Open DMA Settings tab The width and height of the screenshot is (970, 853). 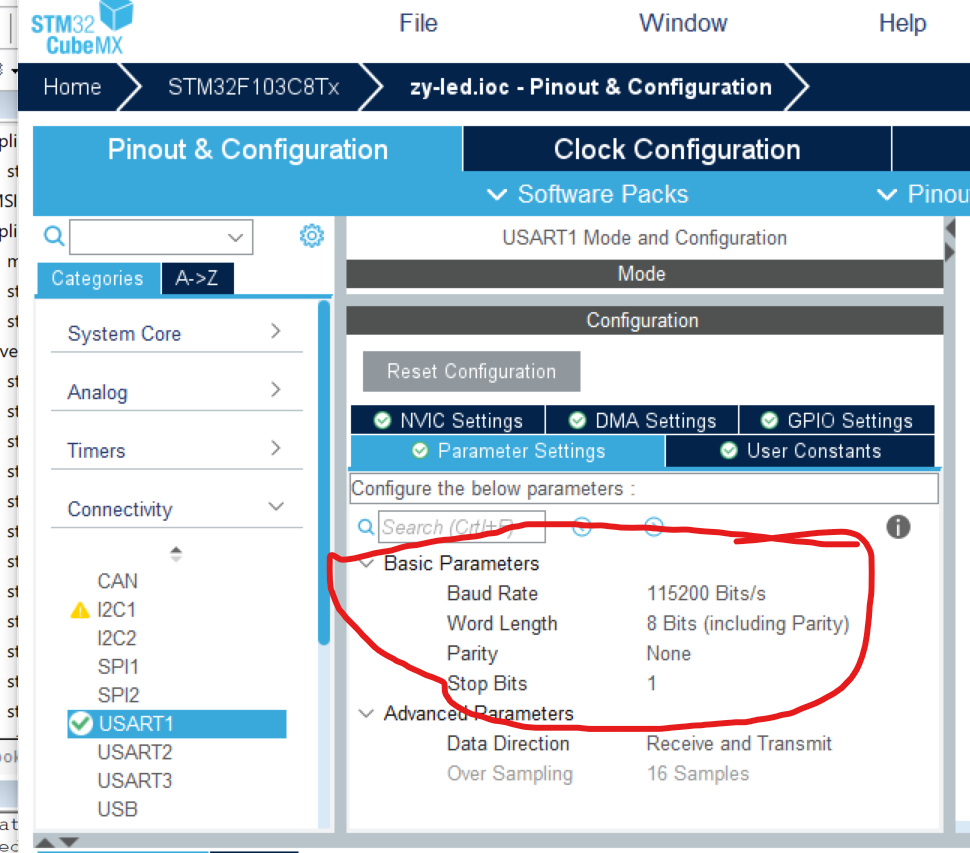[x=642, y=421]
